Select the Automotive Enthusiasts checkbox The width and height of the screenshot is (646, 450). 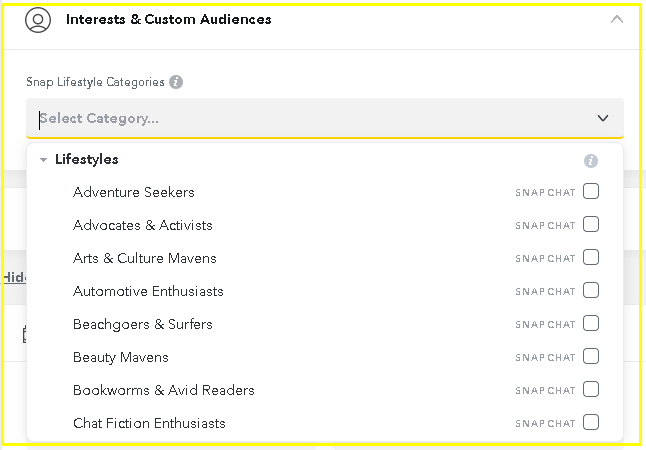(591, 291)
